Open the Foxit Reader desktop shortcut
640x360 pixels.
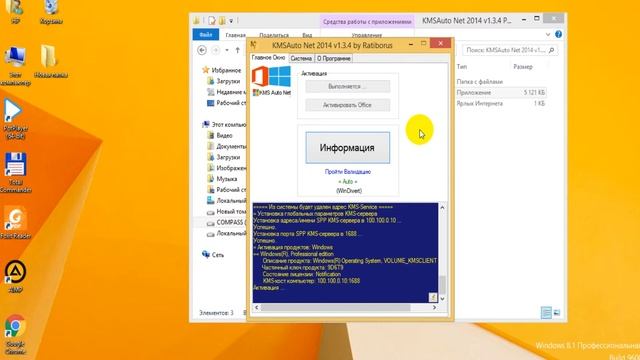(15, 222)
